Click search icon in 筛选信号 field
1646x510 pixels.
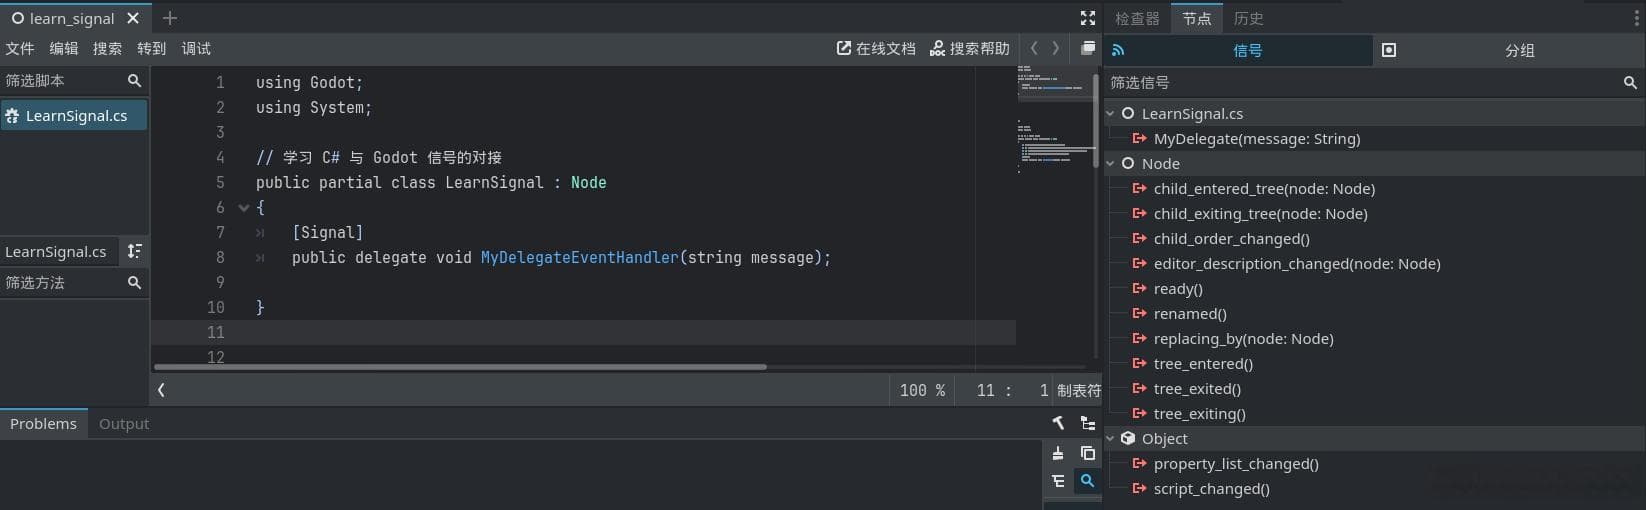pos(1630,83)
